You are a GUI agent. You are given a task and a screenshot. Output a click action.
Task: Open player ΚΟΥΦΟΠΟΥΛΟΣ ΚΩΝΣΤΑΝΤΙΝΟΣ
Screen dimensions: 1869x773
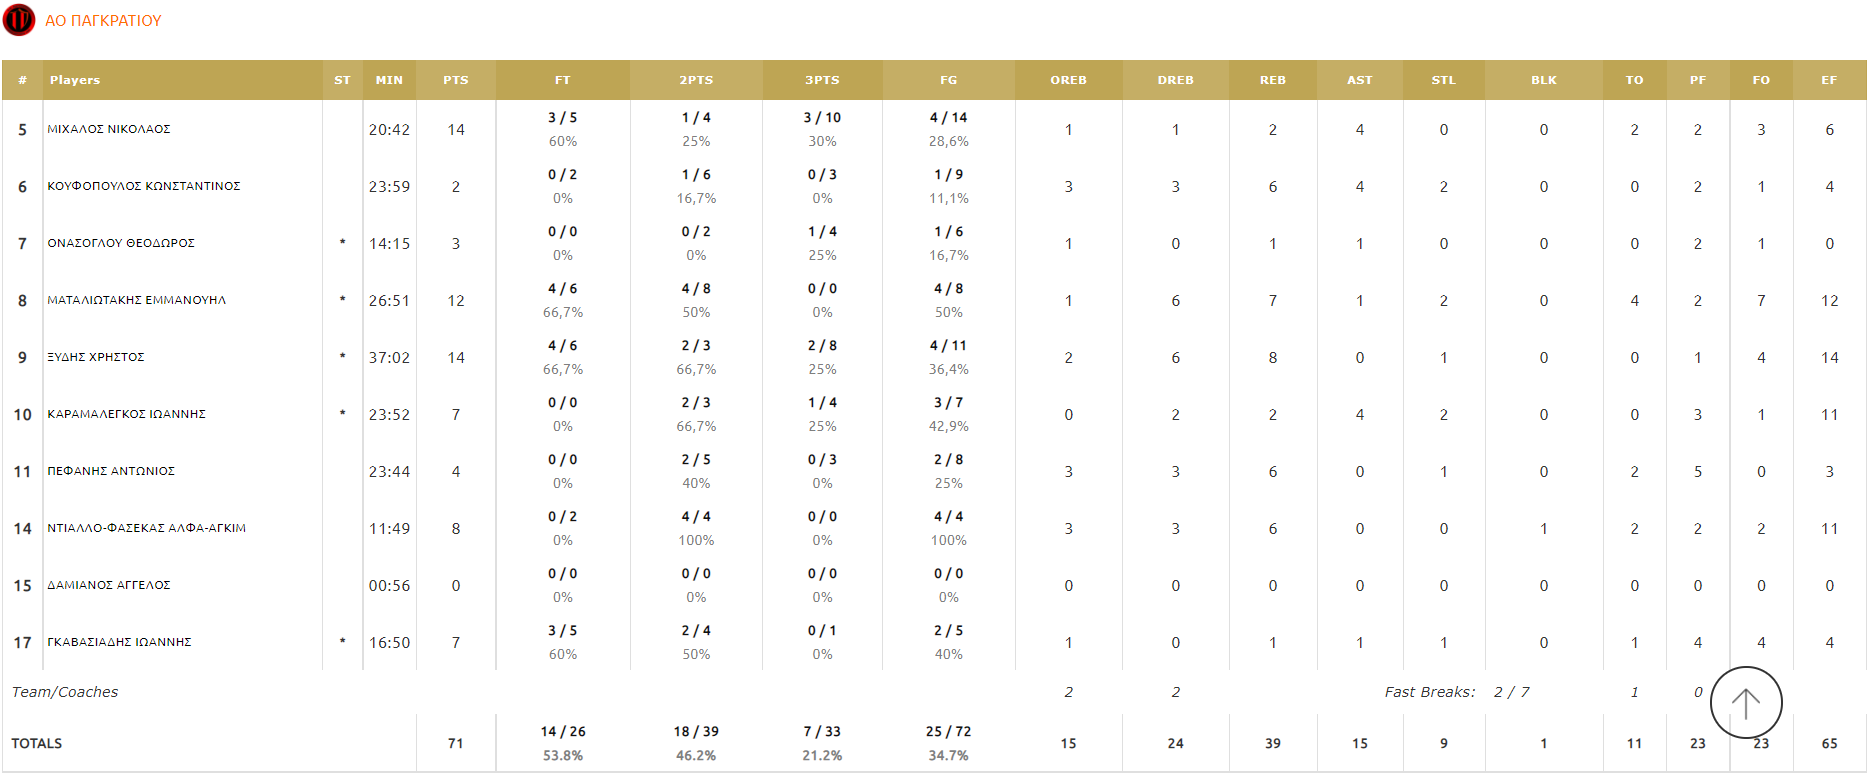tap(144, 186)
